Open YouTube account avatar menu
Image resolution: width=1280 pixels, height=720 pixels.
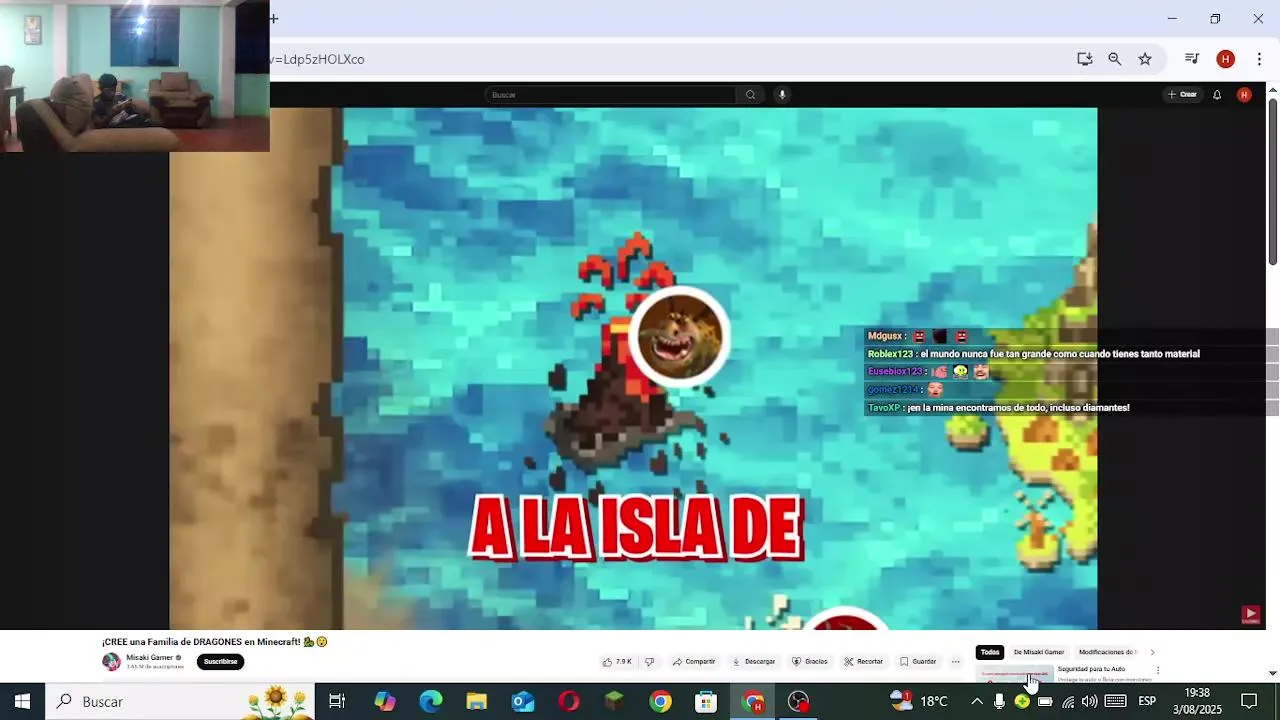coord(1244,95)
